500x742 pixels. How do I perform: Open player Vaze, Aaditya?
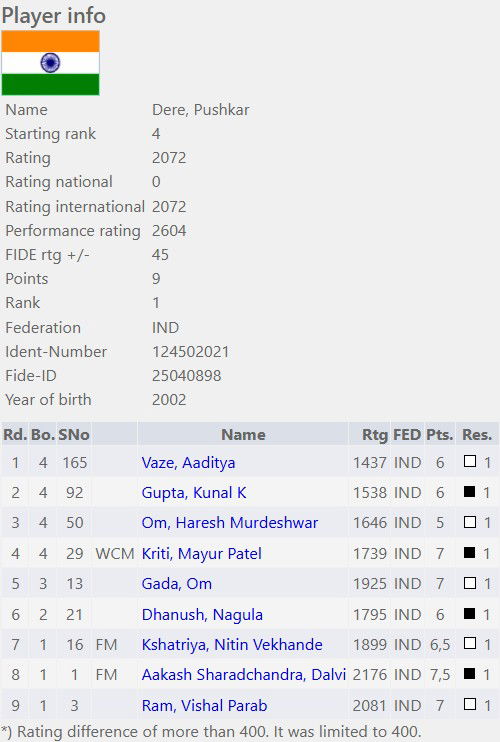(188, 462)
